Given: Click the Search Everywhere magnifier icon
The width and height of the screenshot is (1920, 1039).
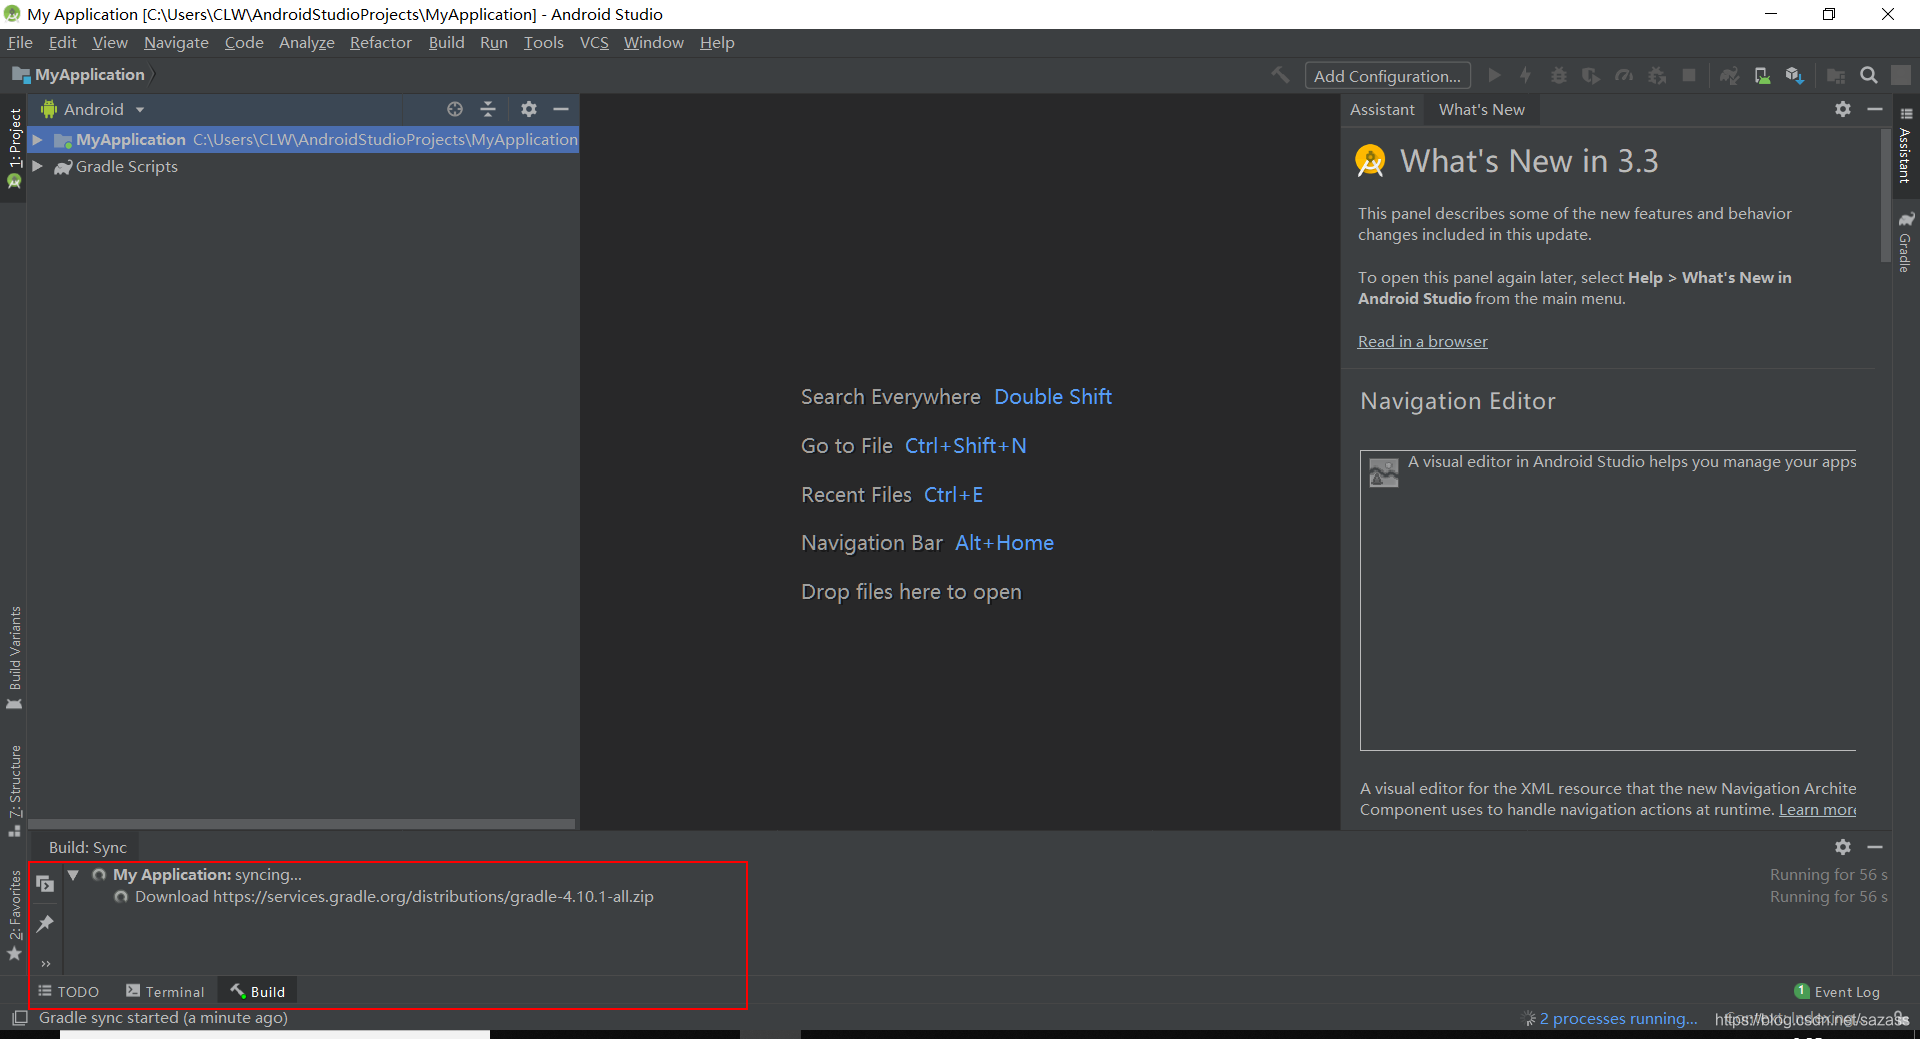Looking at the screenshot, I should 1868,75.
